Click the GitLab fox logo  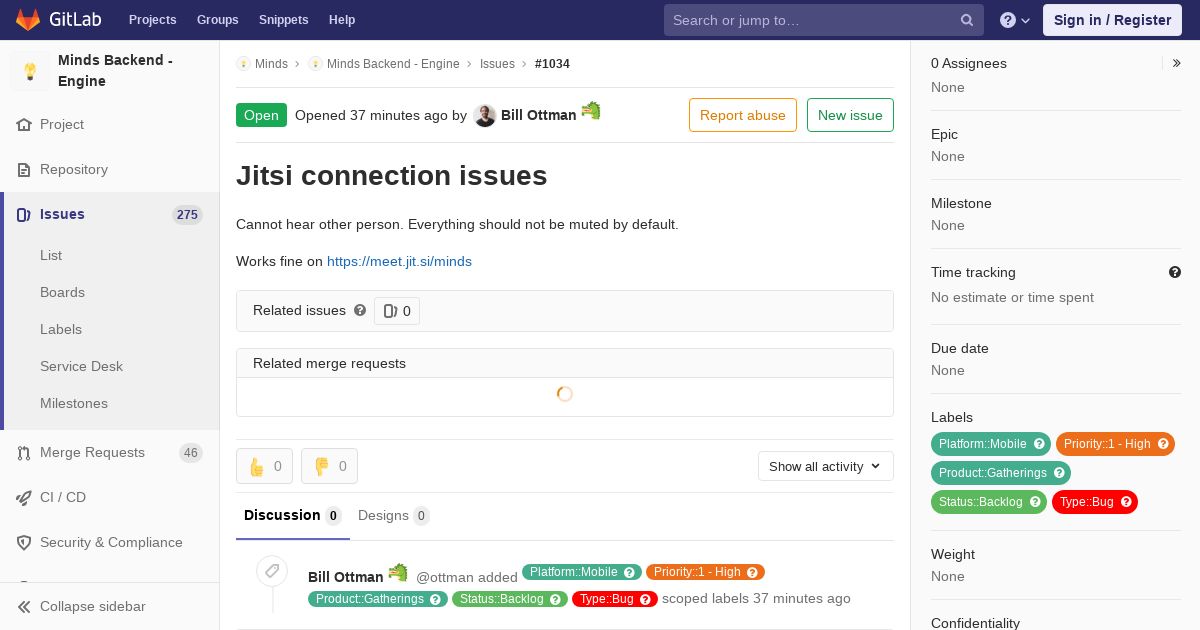pyautogui.click(x=28, y=19)
